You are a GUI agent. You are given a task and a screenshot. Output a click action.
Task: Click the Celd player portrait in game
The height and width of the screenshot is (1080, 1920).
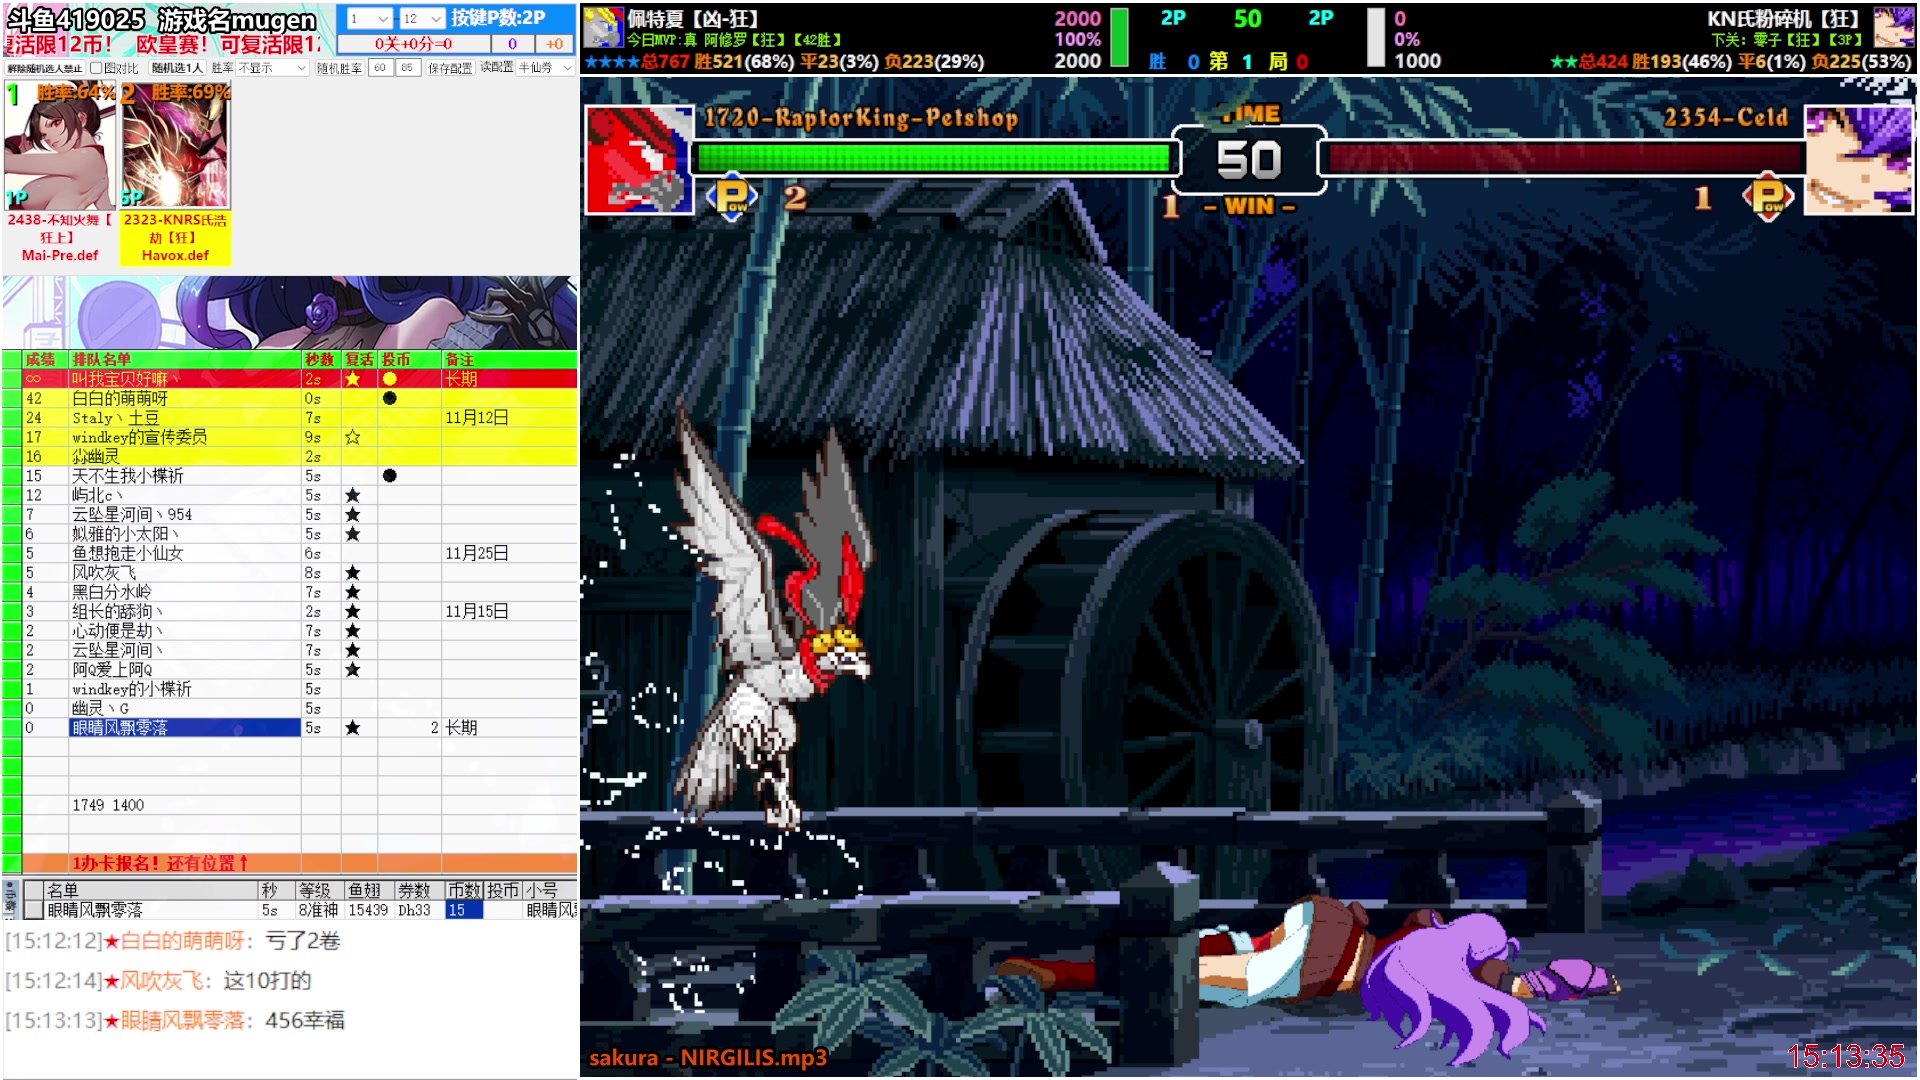(x=1859, y=160)
